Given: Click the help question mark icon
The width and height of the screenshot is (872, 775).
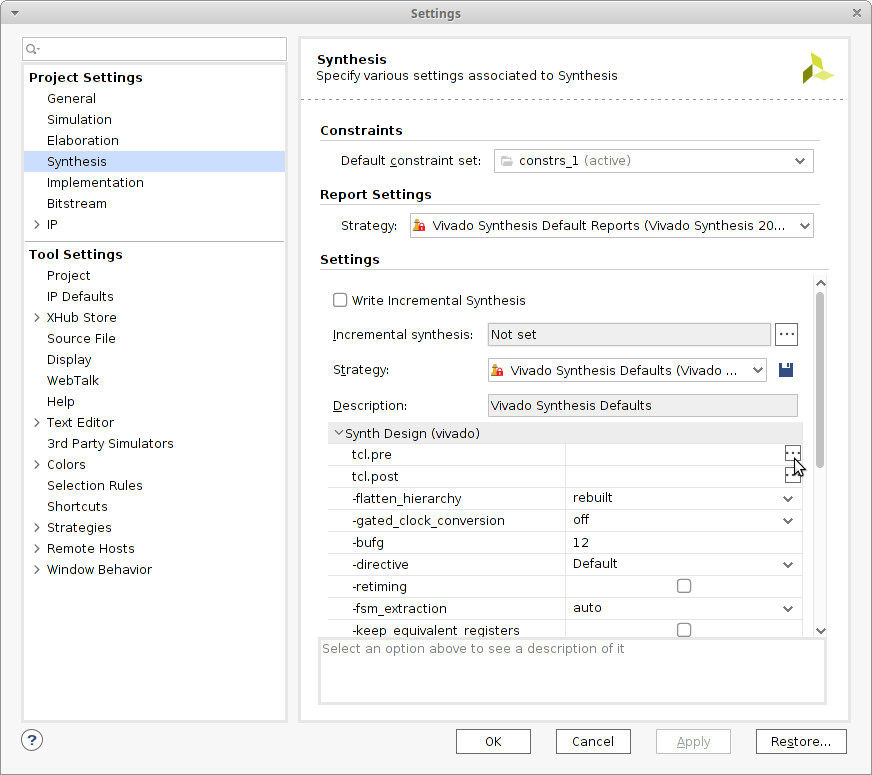Looking at the screenshot, I should point(32,740).
